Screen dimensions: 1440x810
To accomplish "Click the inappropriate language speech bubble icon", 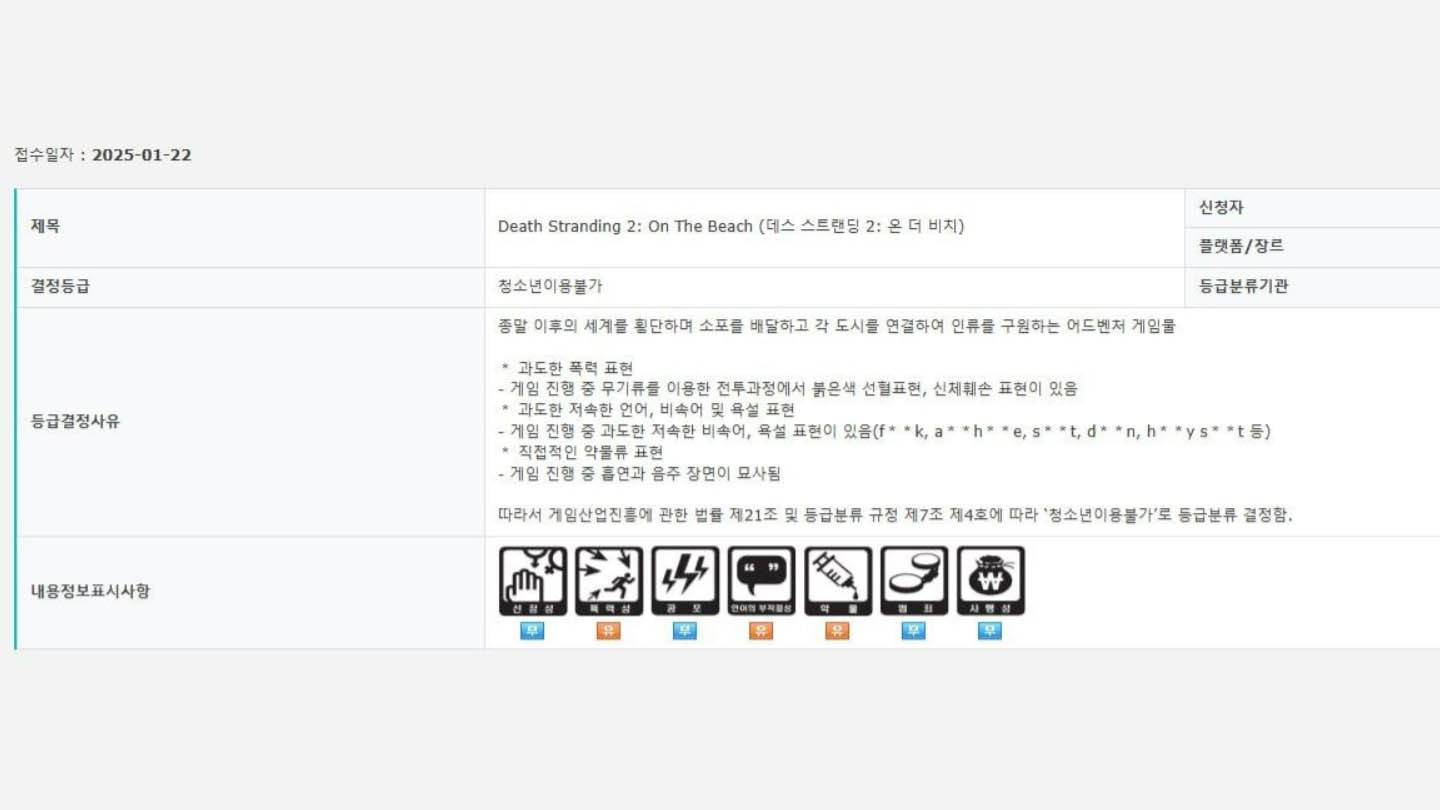I will [761, 581].
